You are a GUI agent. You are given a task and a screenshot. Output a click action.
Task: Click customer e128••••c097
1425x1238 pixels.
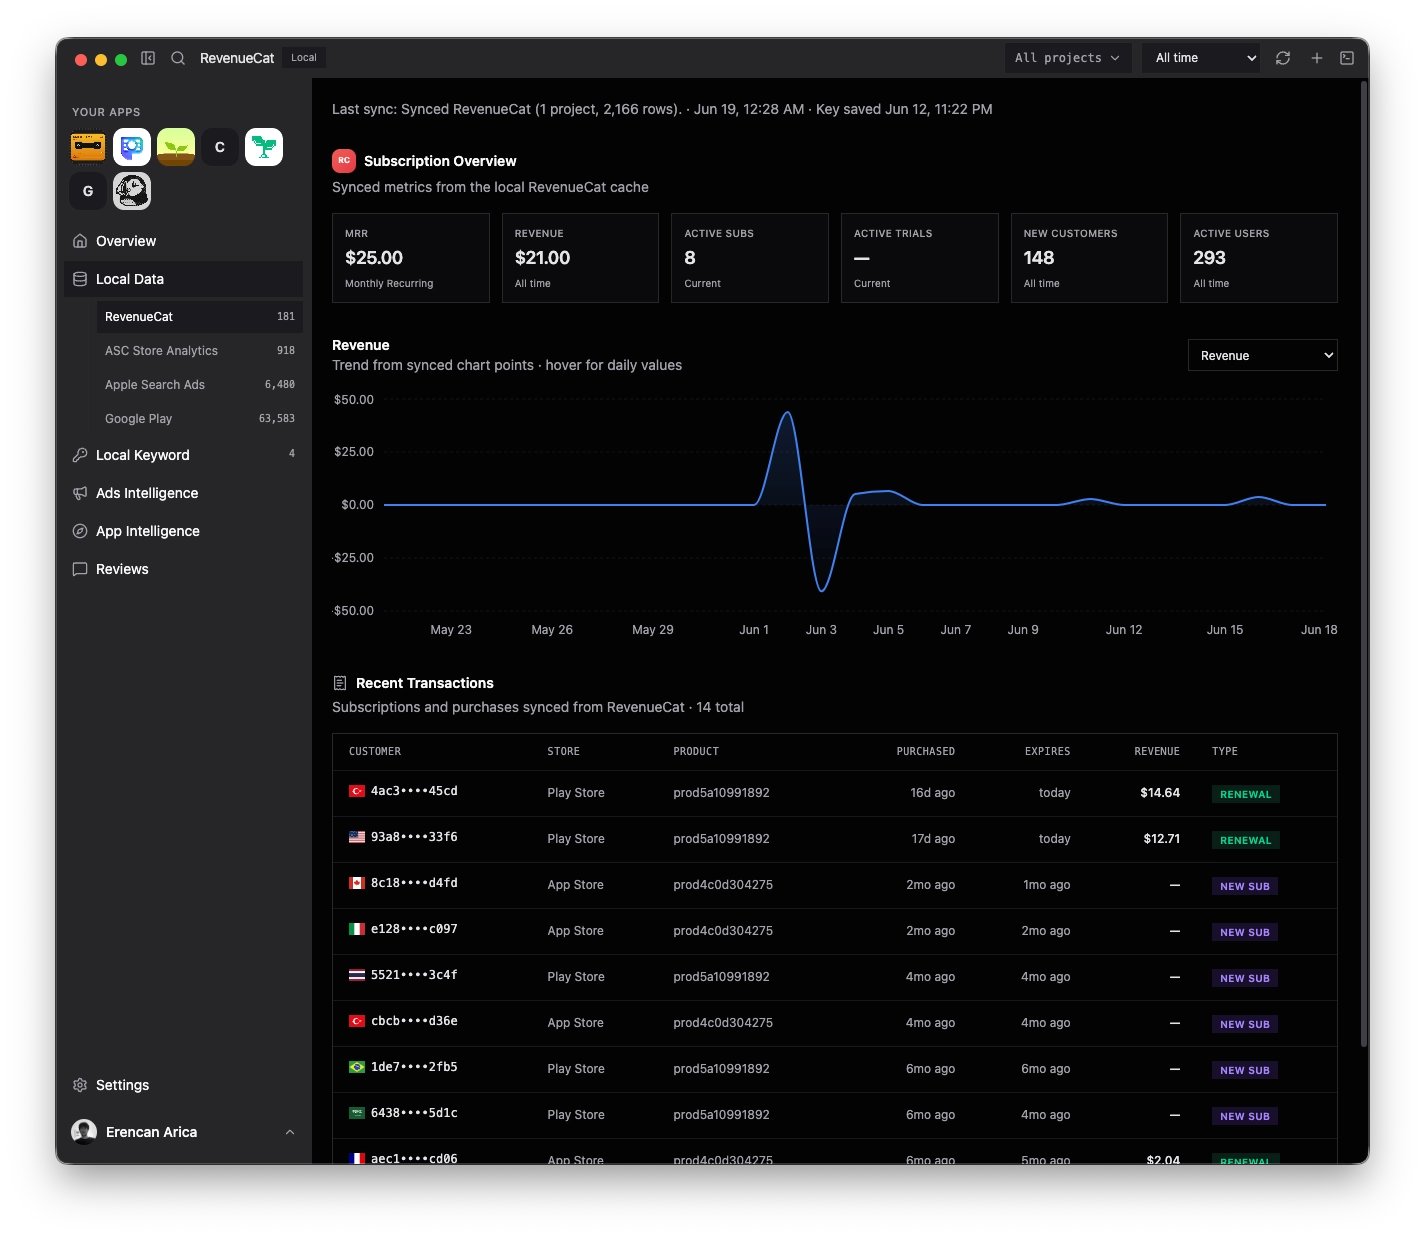click(414, 929)
